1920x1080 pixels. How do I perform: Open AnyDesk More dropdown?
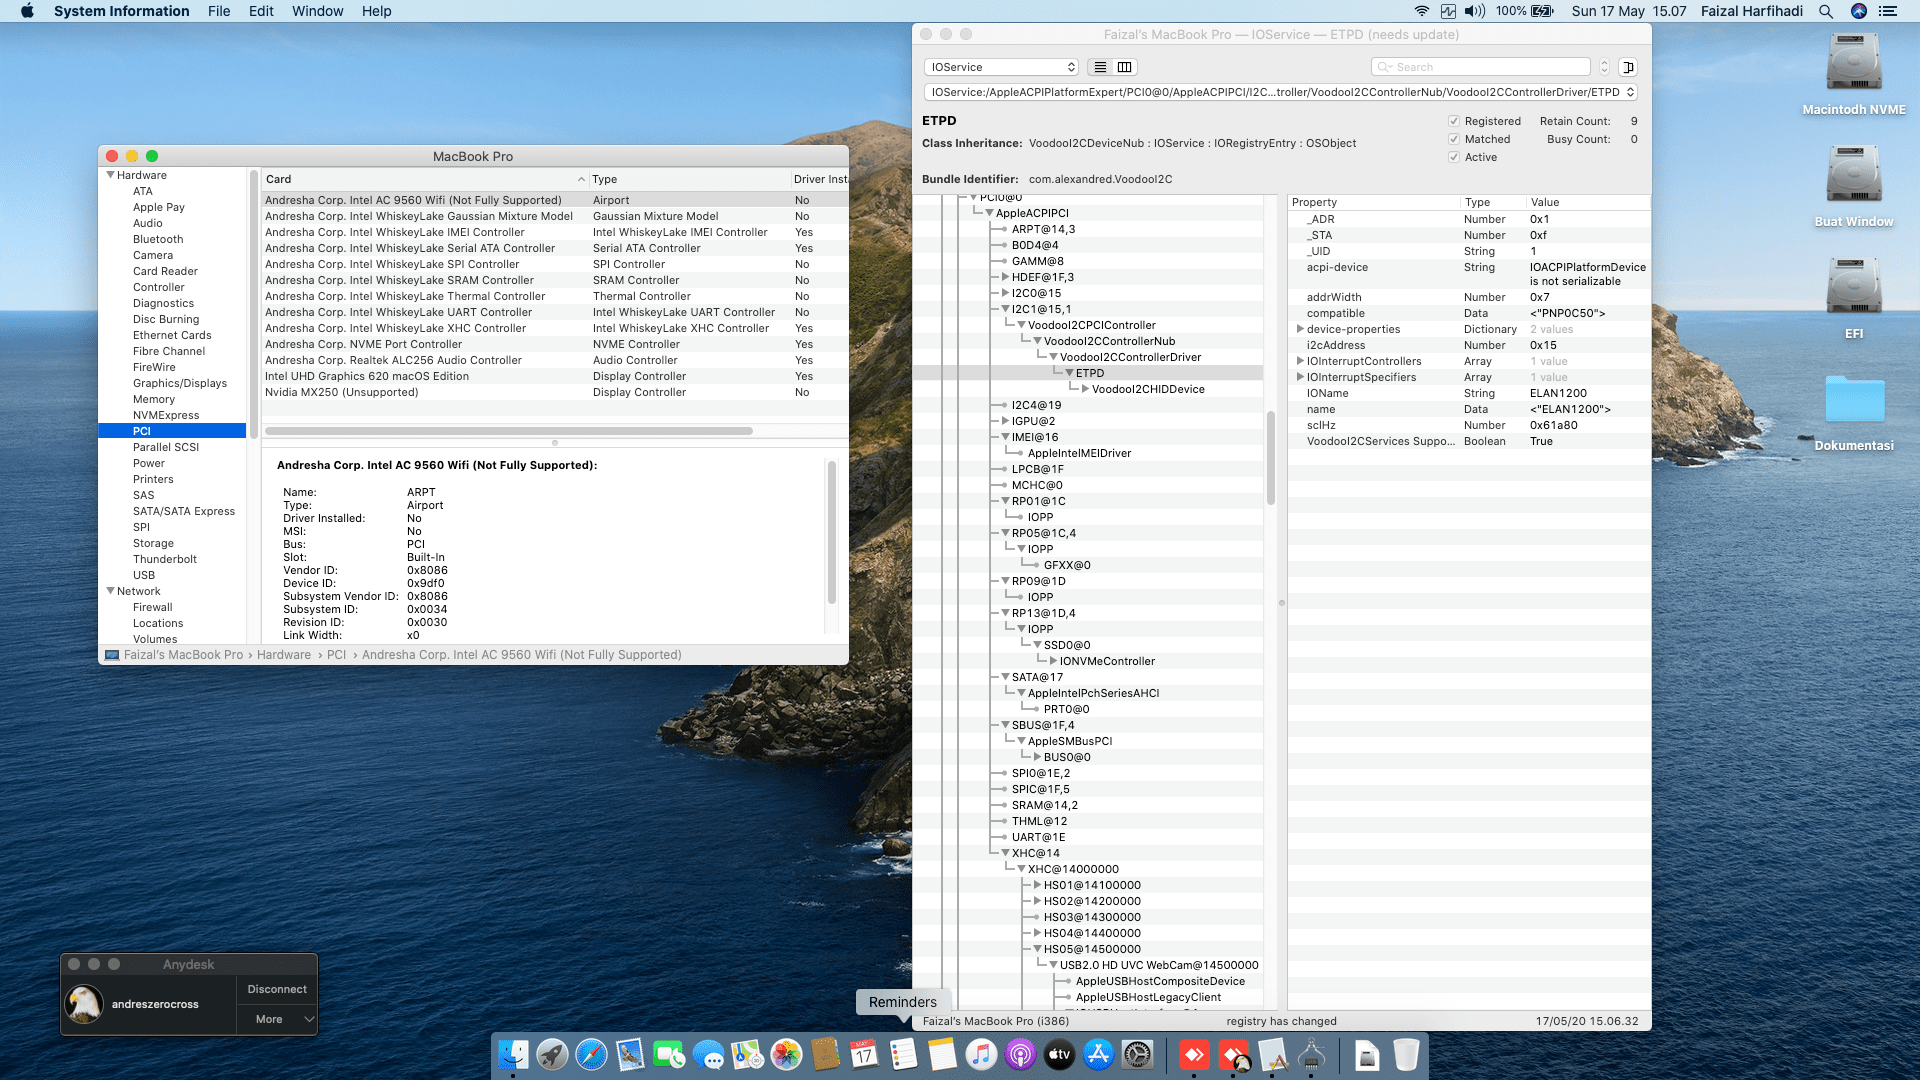(x=277, y=1019)
